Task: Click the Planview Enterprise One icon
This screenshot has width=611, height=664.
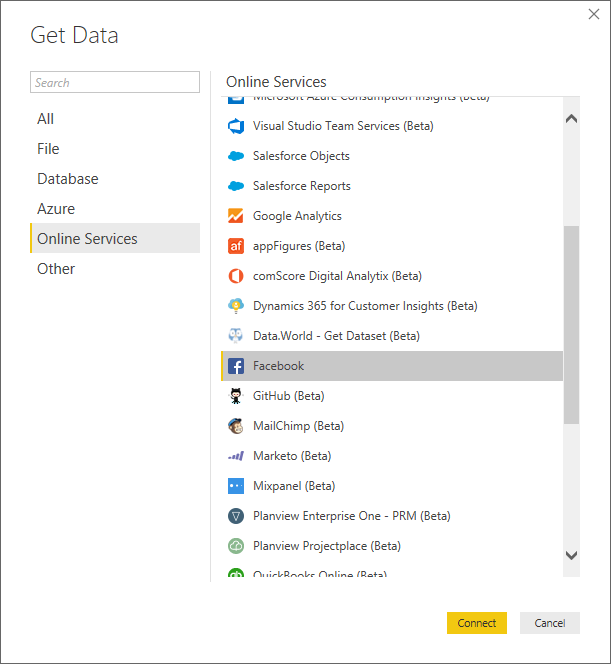Action: click(x=236, y=516)
